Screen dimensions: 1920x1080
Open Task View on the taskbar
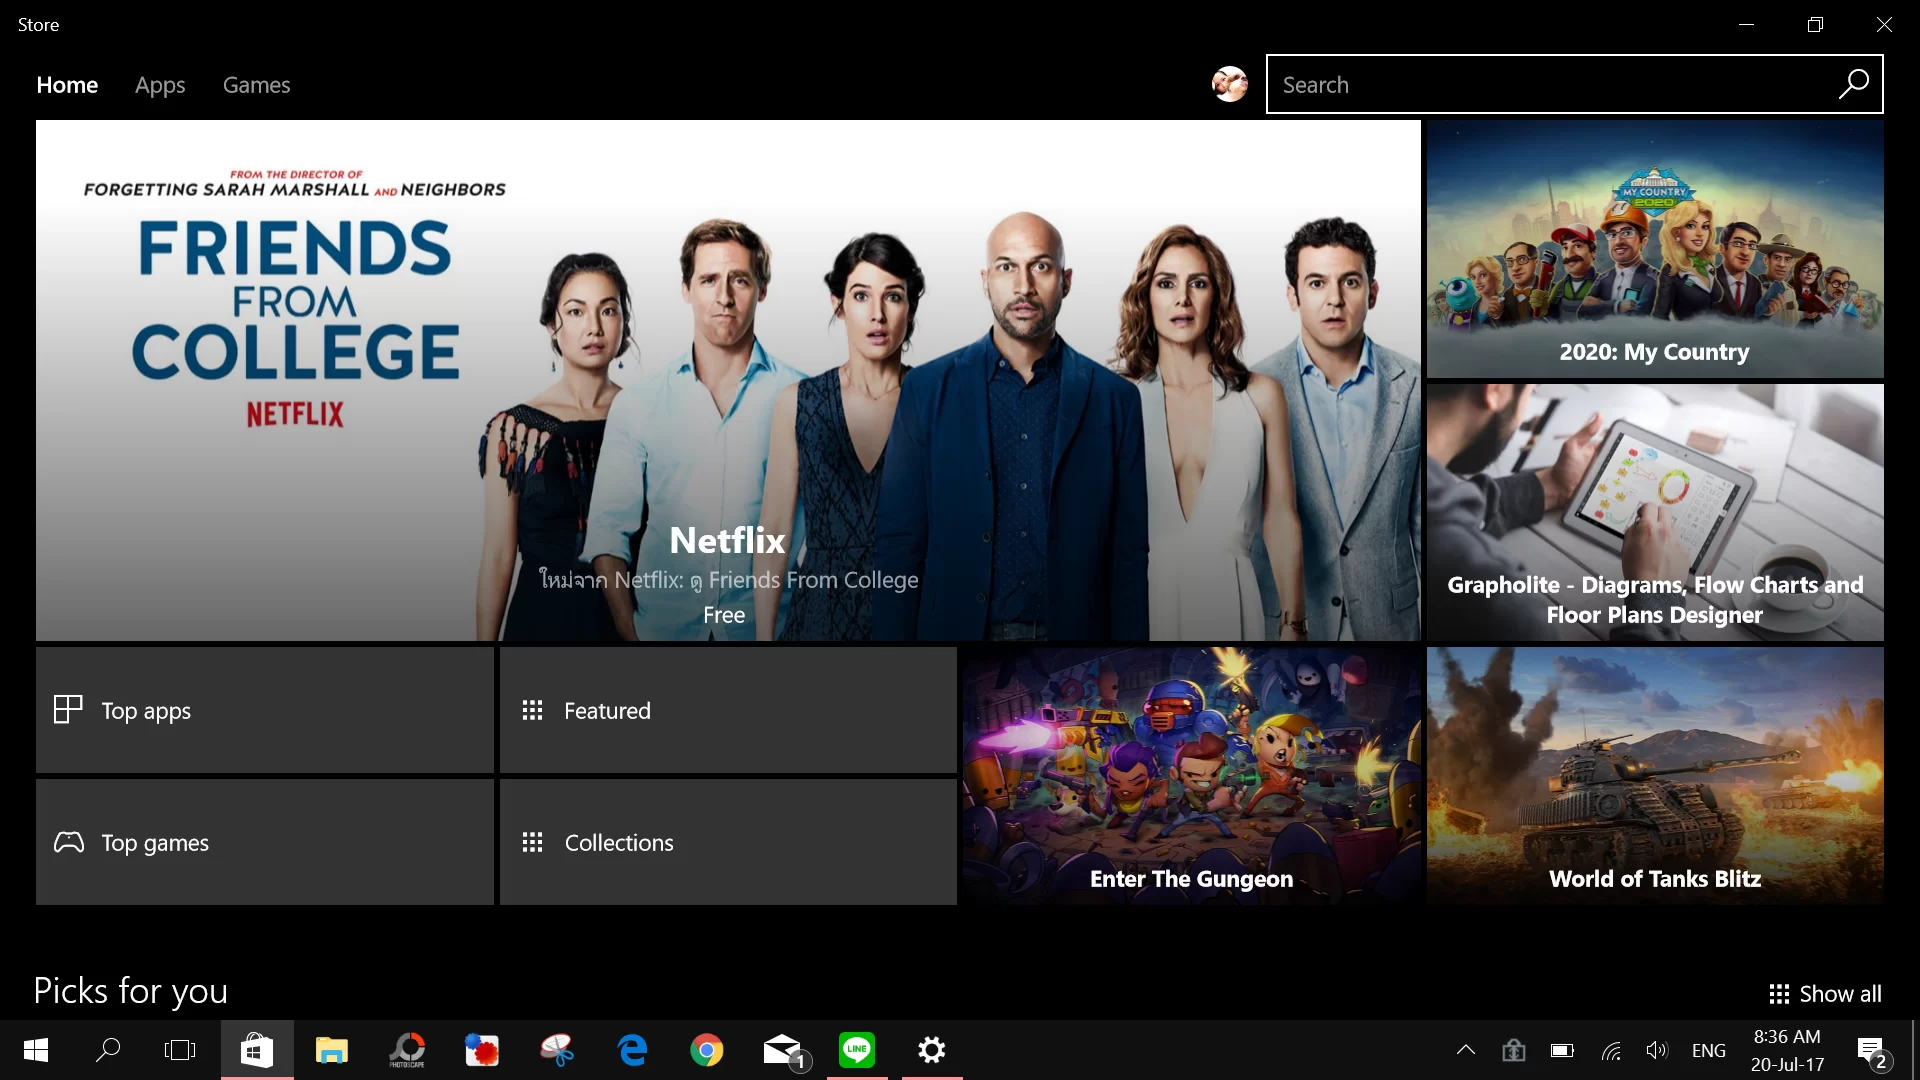coord(180,1050)
